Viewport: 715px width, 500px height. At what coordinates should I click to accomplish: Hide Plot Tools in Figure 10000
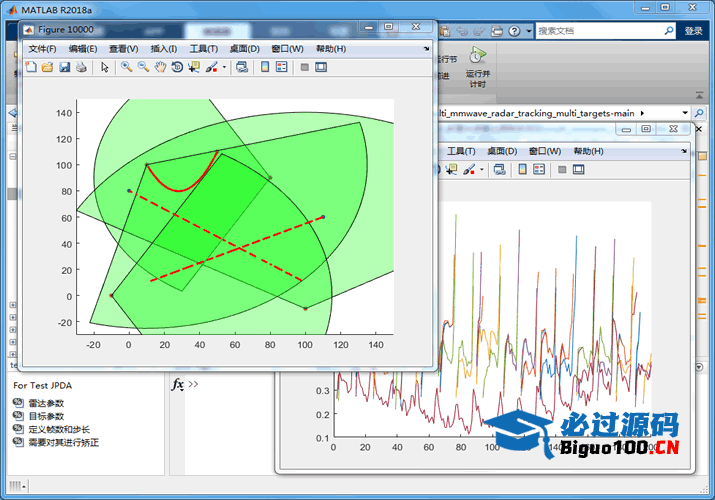(305, 67)
